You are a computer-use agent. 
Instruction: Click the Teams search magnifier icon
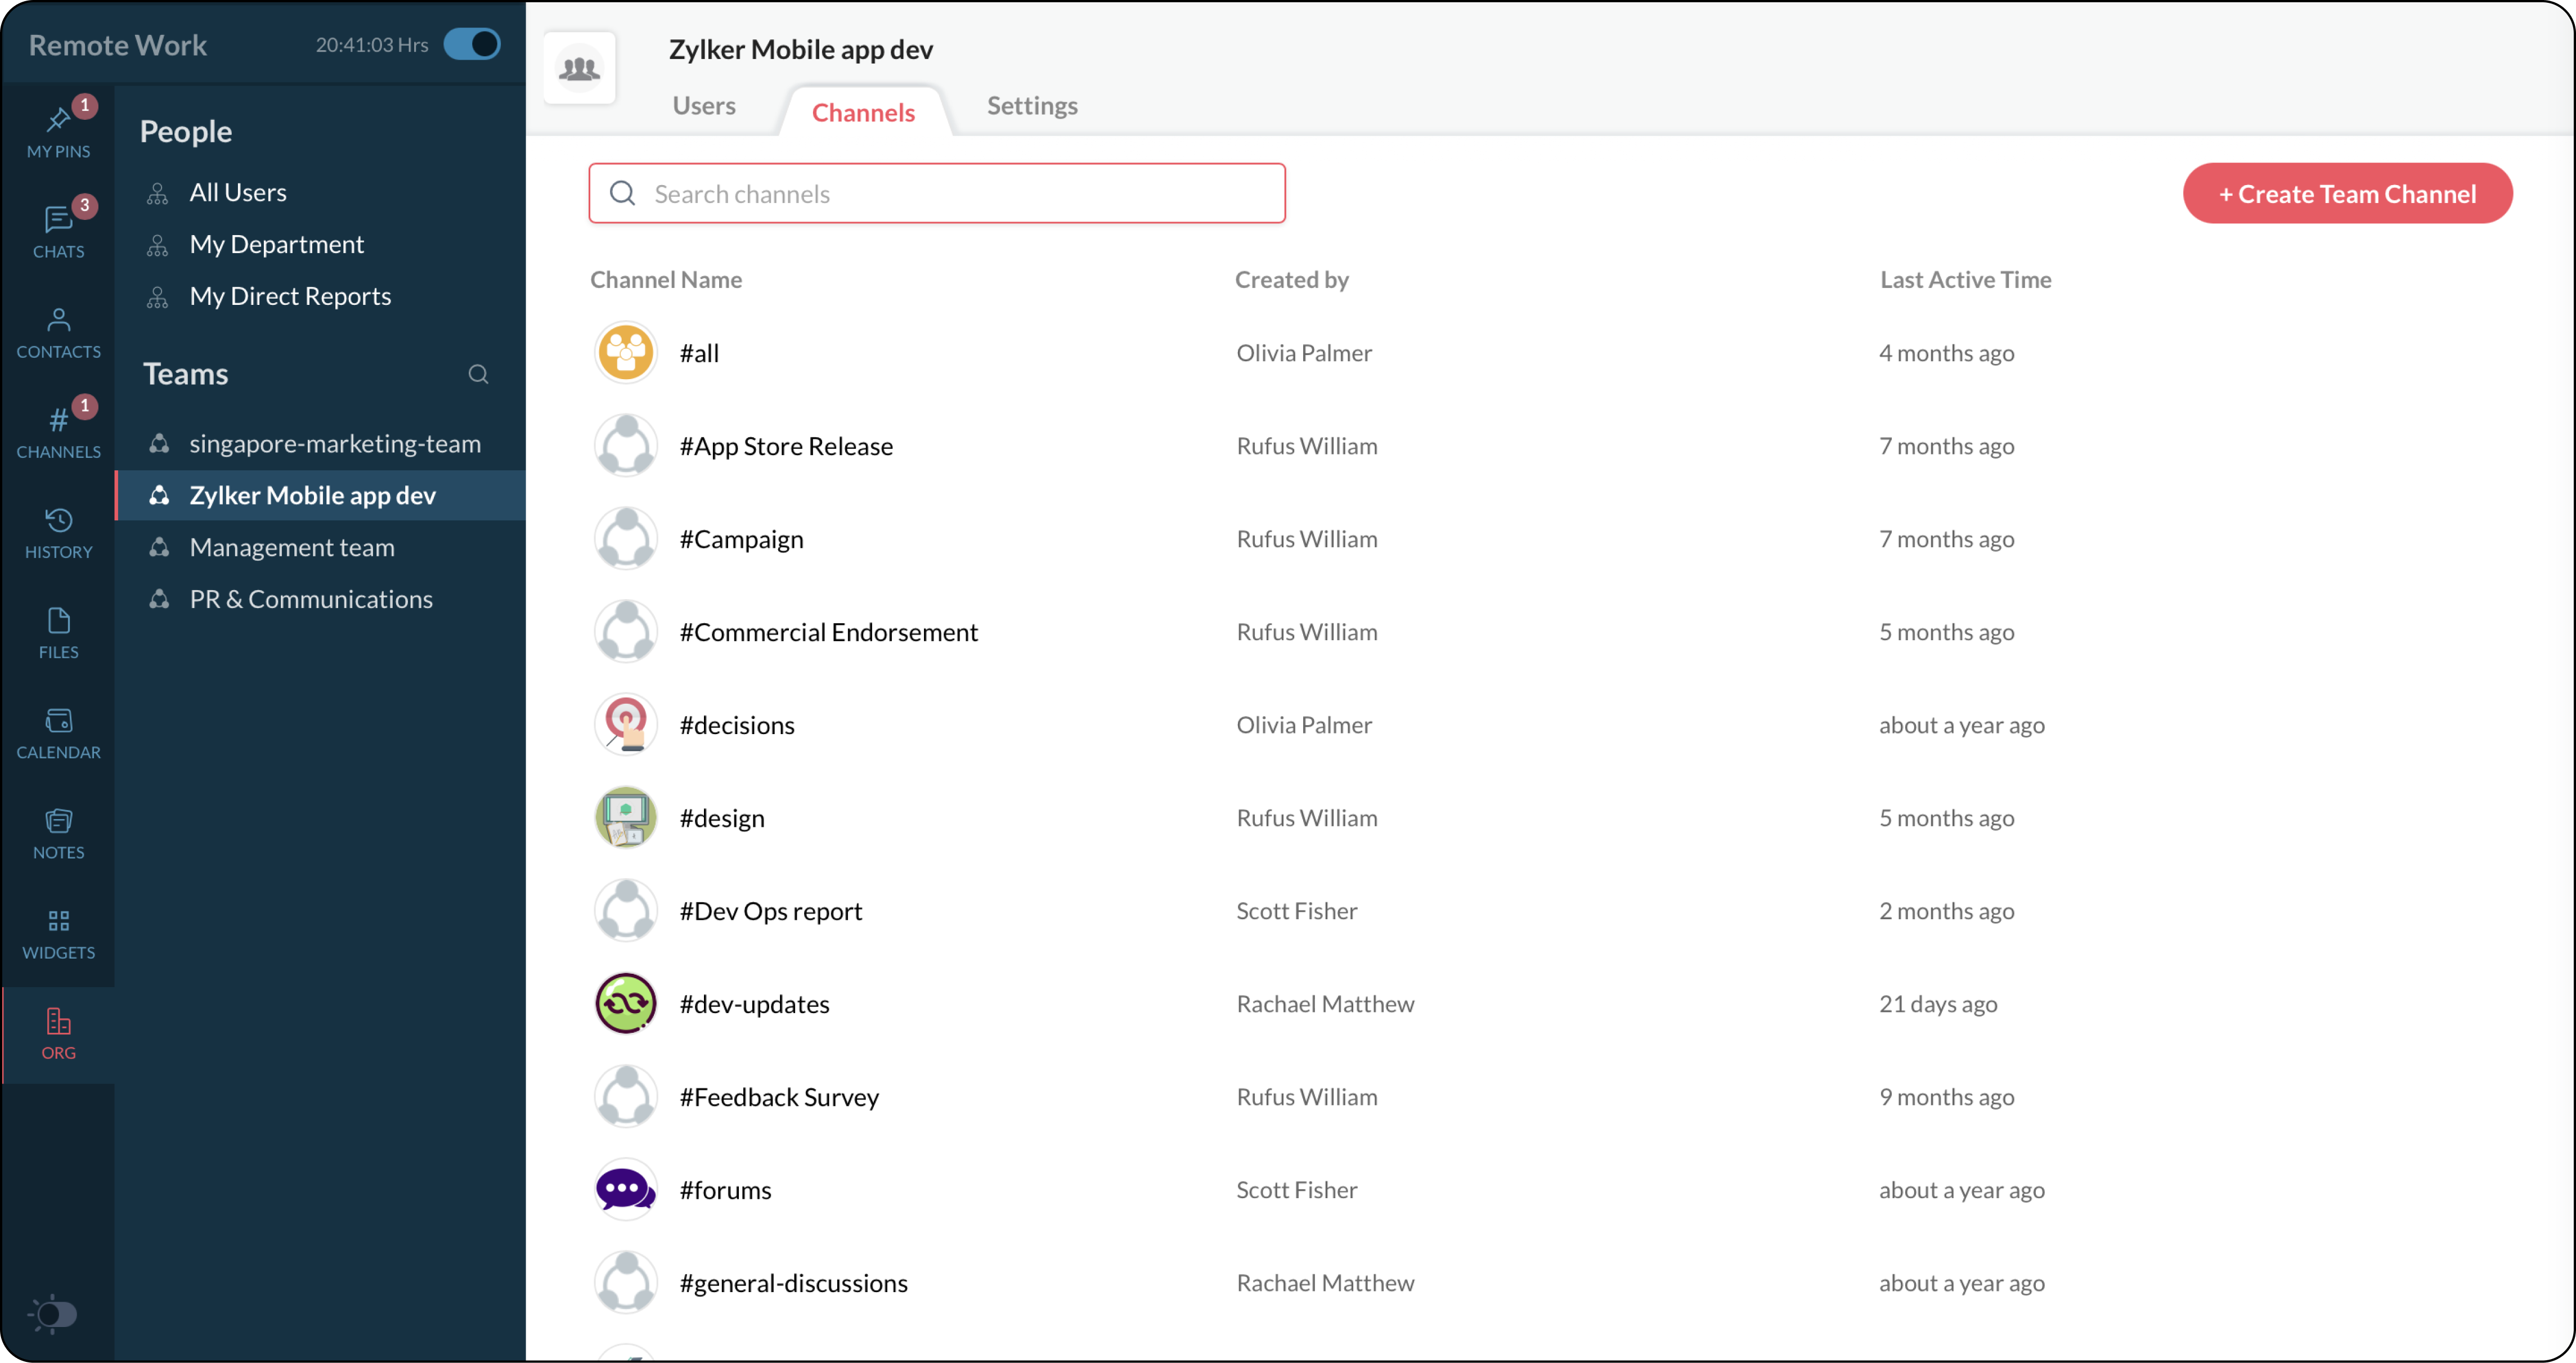[478, 374]
